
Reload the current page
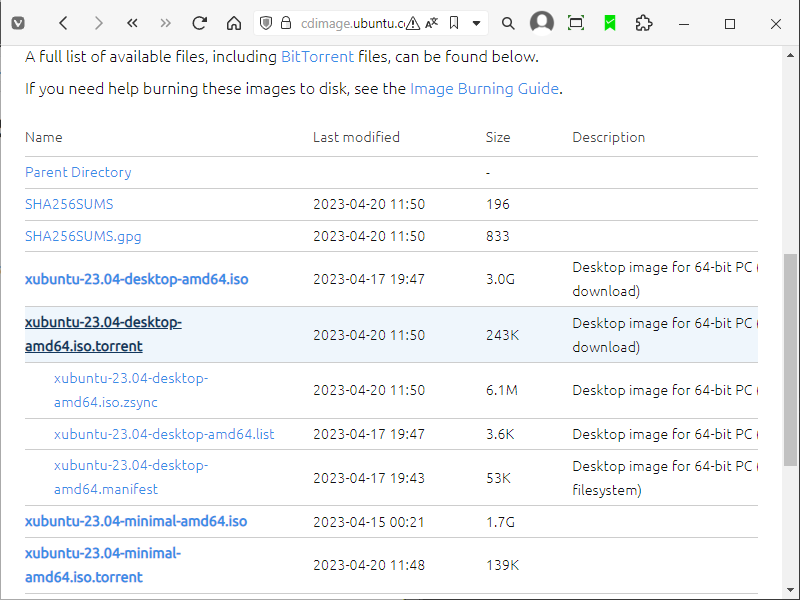pyautogui.click(x=199, y=23)
